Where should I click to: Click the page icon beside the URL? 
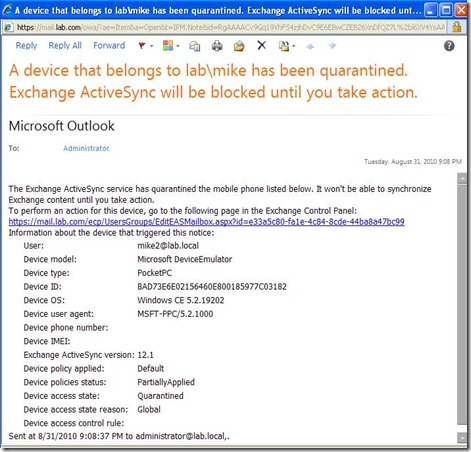coord(9,27)
